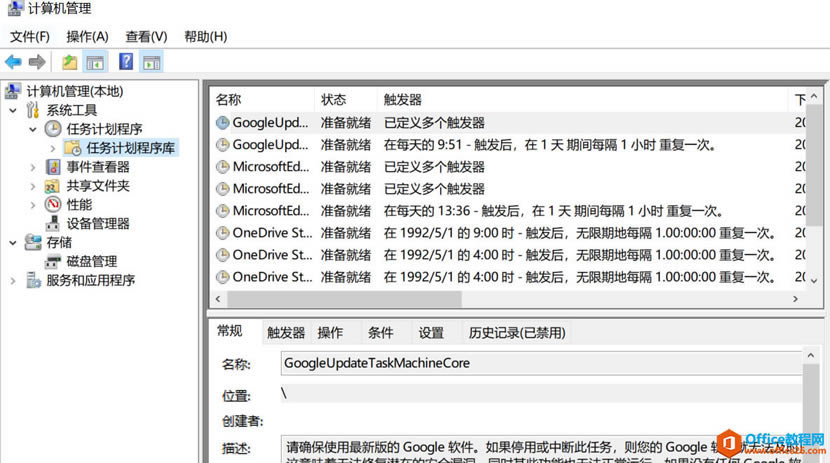Click clock icon of 13:36 MicrosoftEd task
This screenshot has width=830, height=463.
222,211
